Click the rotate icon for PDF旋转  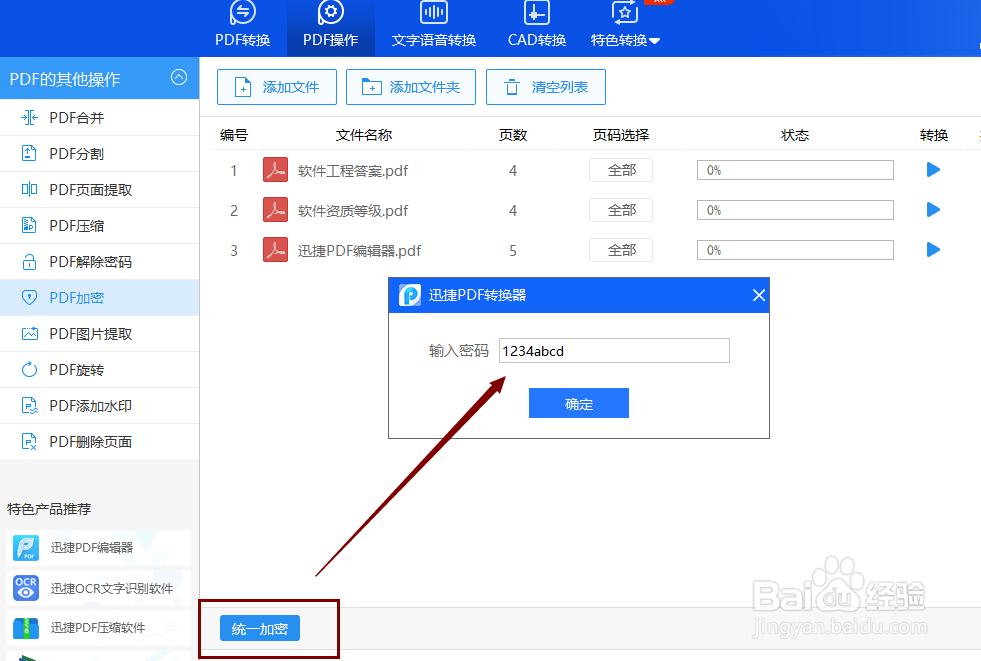(x=29, y=370)
